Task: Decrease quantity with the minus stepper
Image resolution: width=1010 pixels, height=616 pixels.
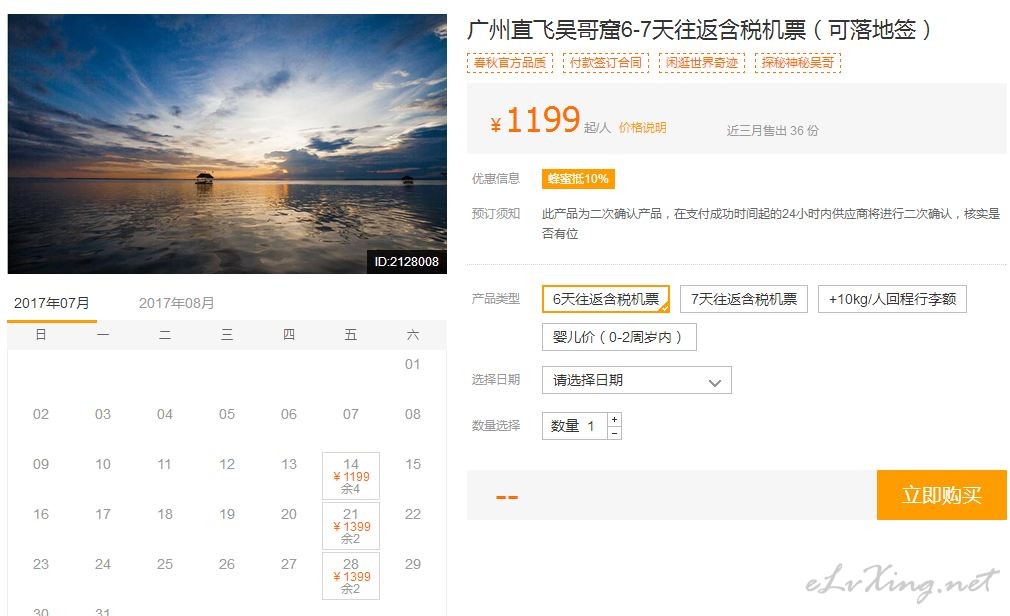Action: (x=615, y=433)
